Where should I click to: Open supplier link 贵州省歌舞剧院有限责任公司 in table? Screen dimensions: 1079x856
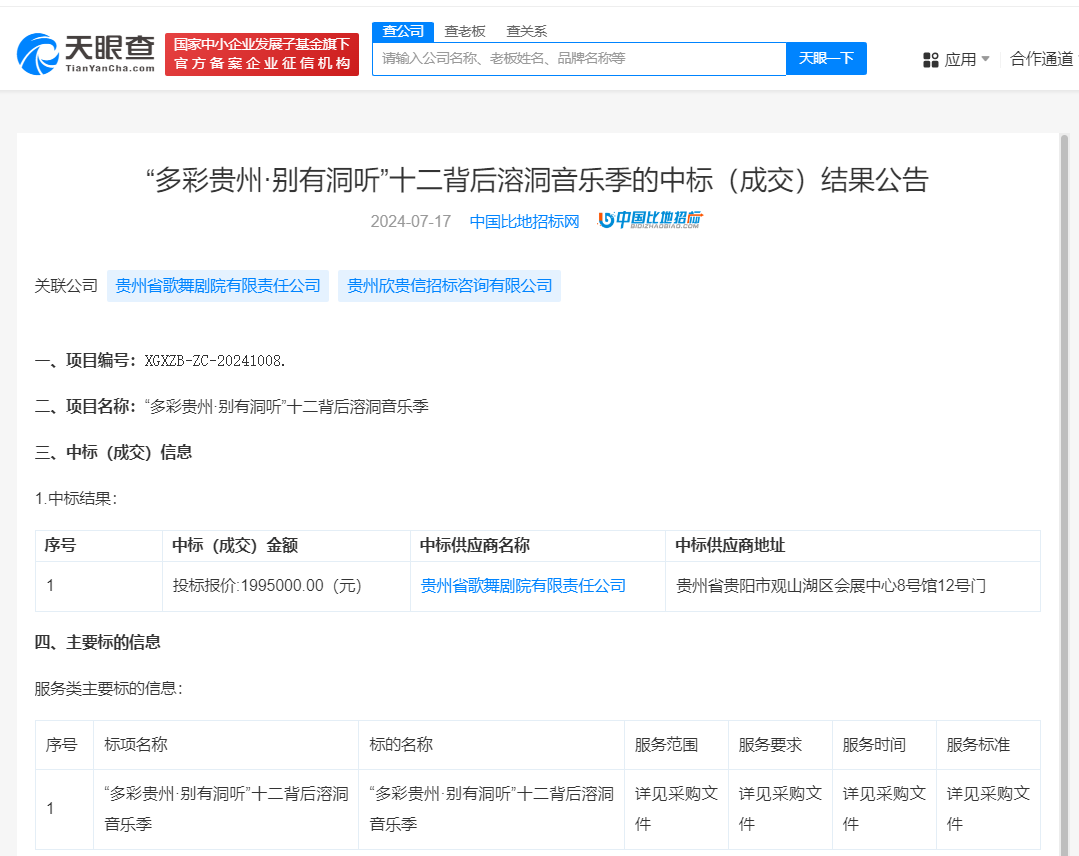point(524,585)
